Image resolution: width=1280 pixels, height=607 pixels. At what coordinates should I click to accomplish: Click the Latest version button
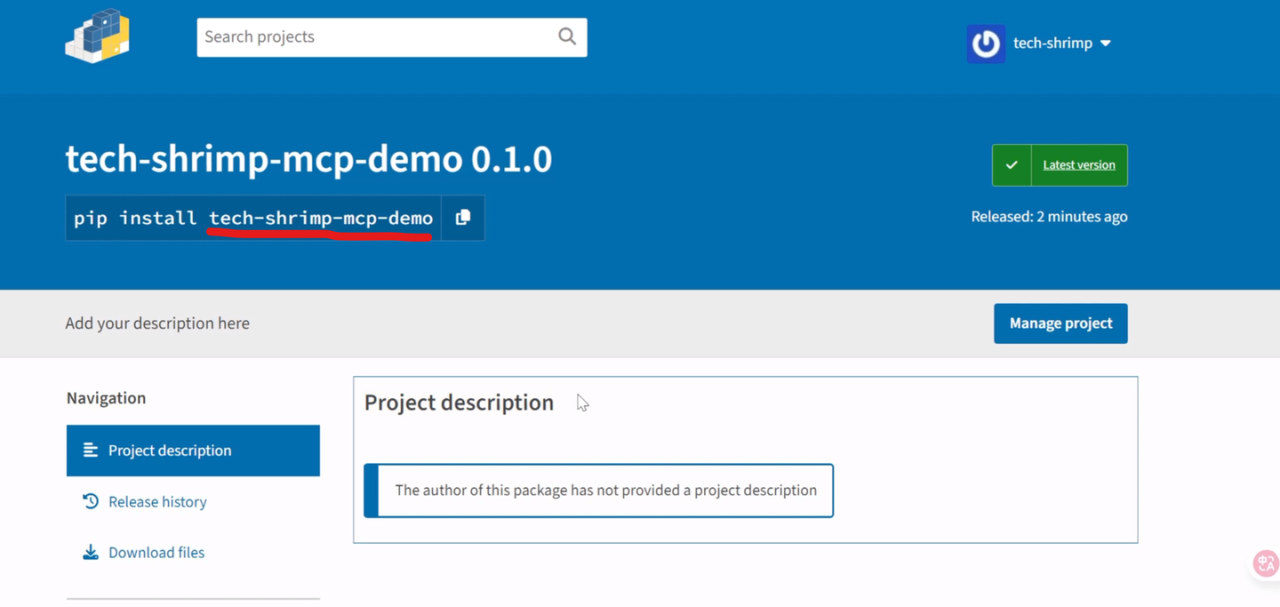click(x=1079, y=165)
